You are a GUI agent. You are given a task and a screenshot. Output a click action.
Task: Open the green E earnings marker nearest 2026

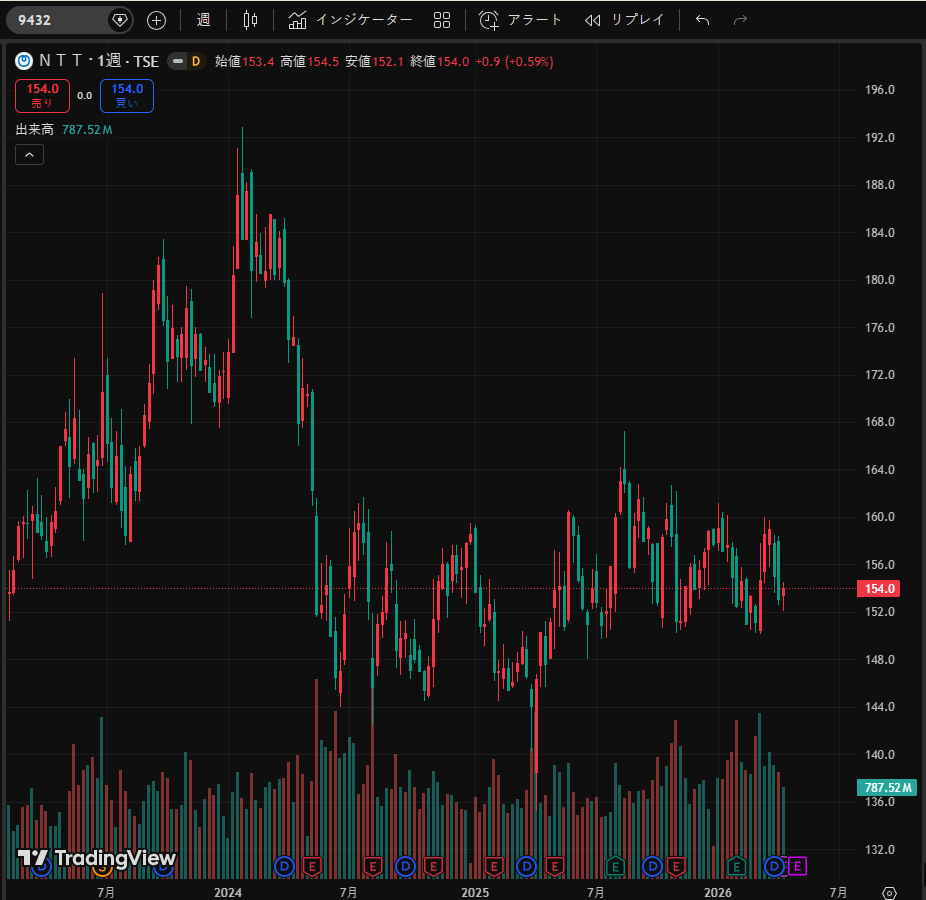736,866
